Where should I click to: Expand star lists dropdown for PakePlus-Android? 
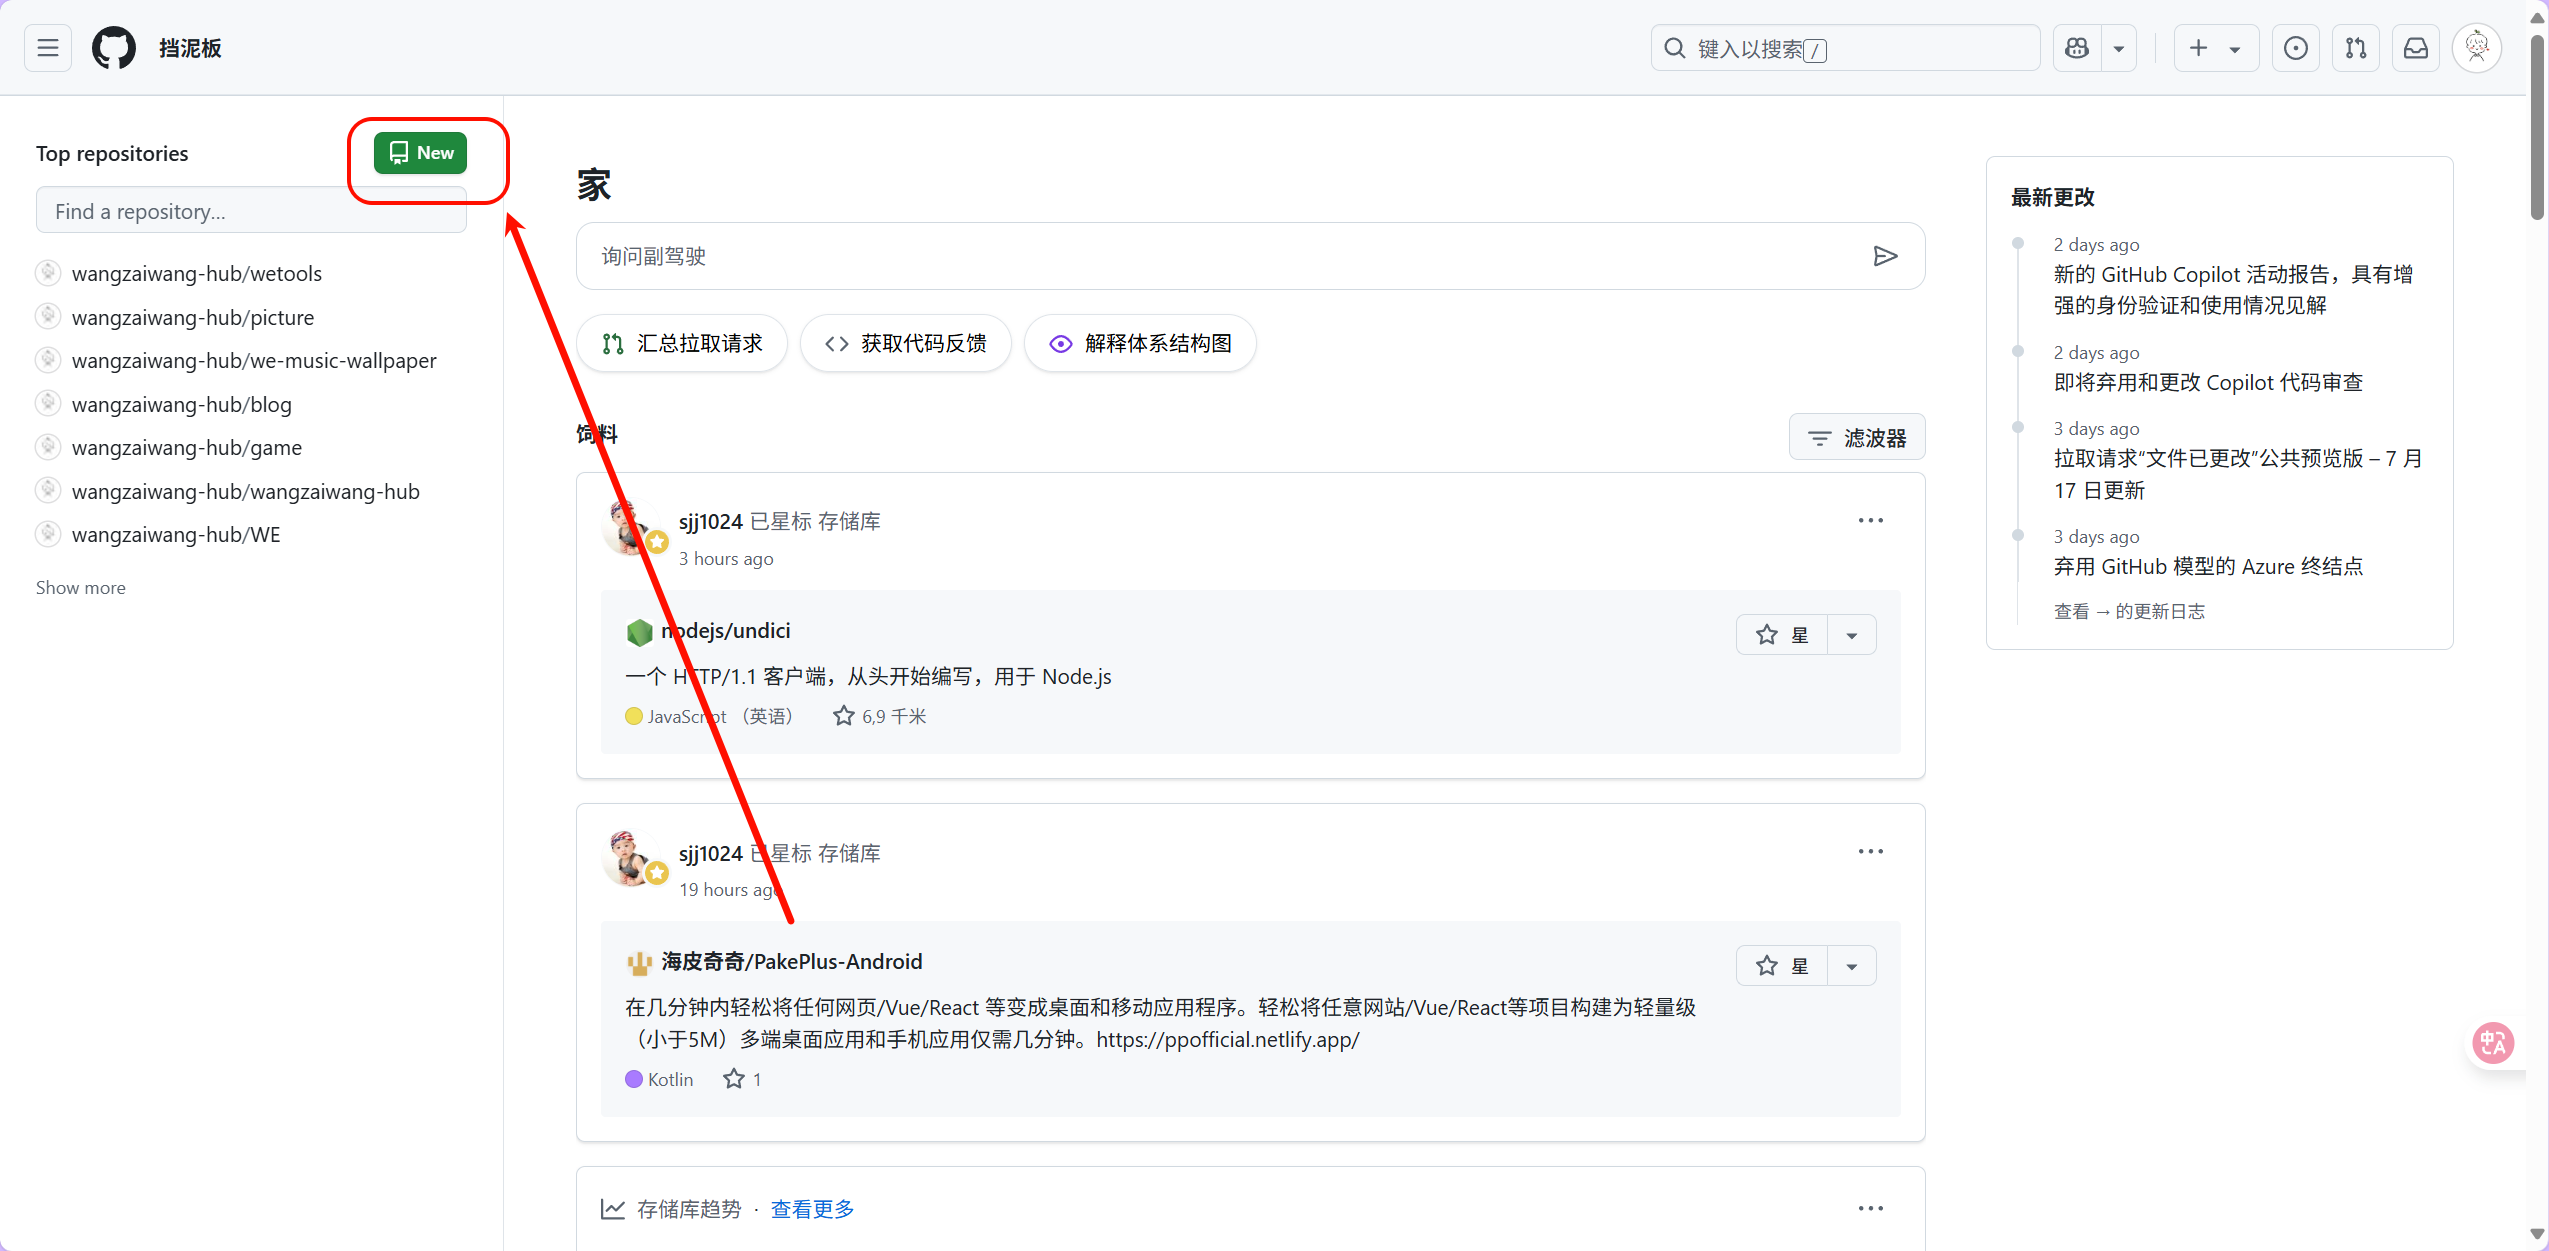[1852, 967]
